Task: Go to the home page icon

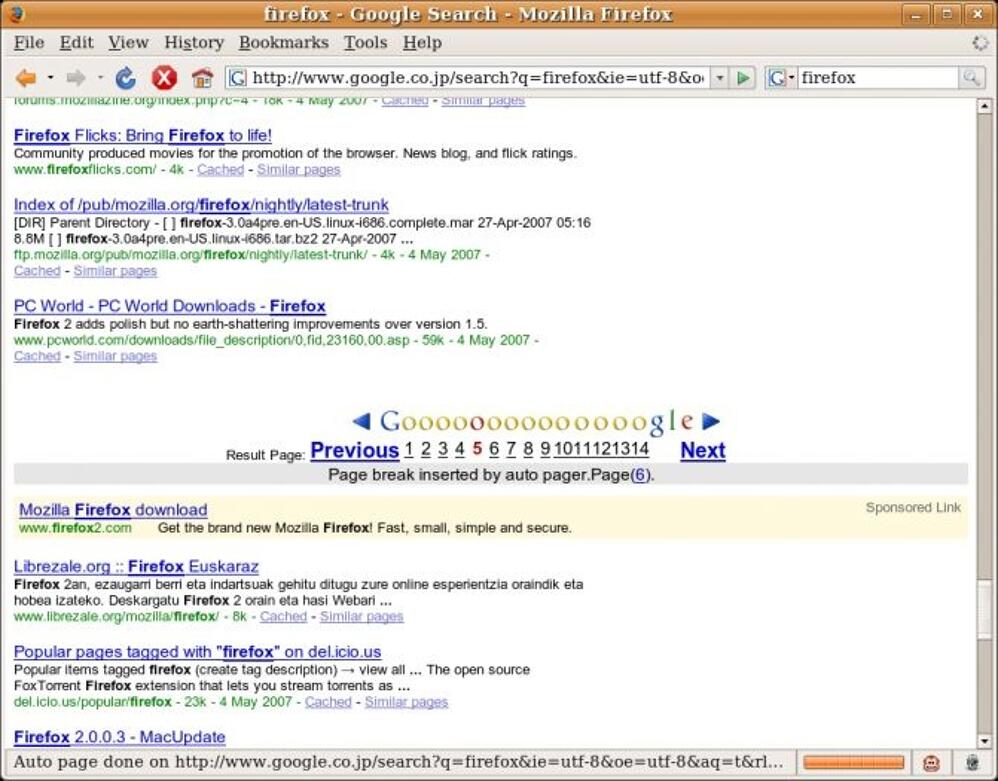Action: tap(202, 78)
